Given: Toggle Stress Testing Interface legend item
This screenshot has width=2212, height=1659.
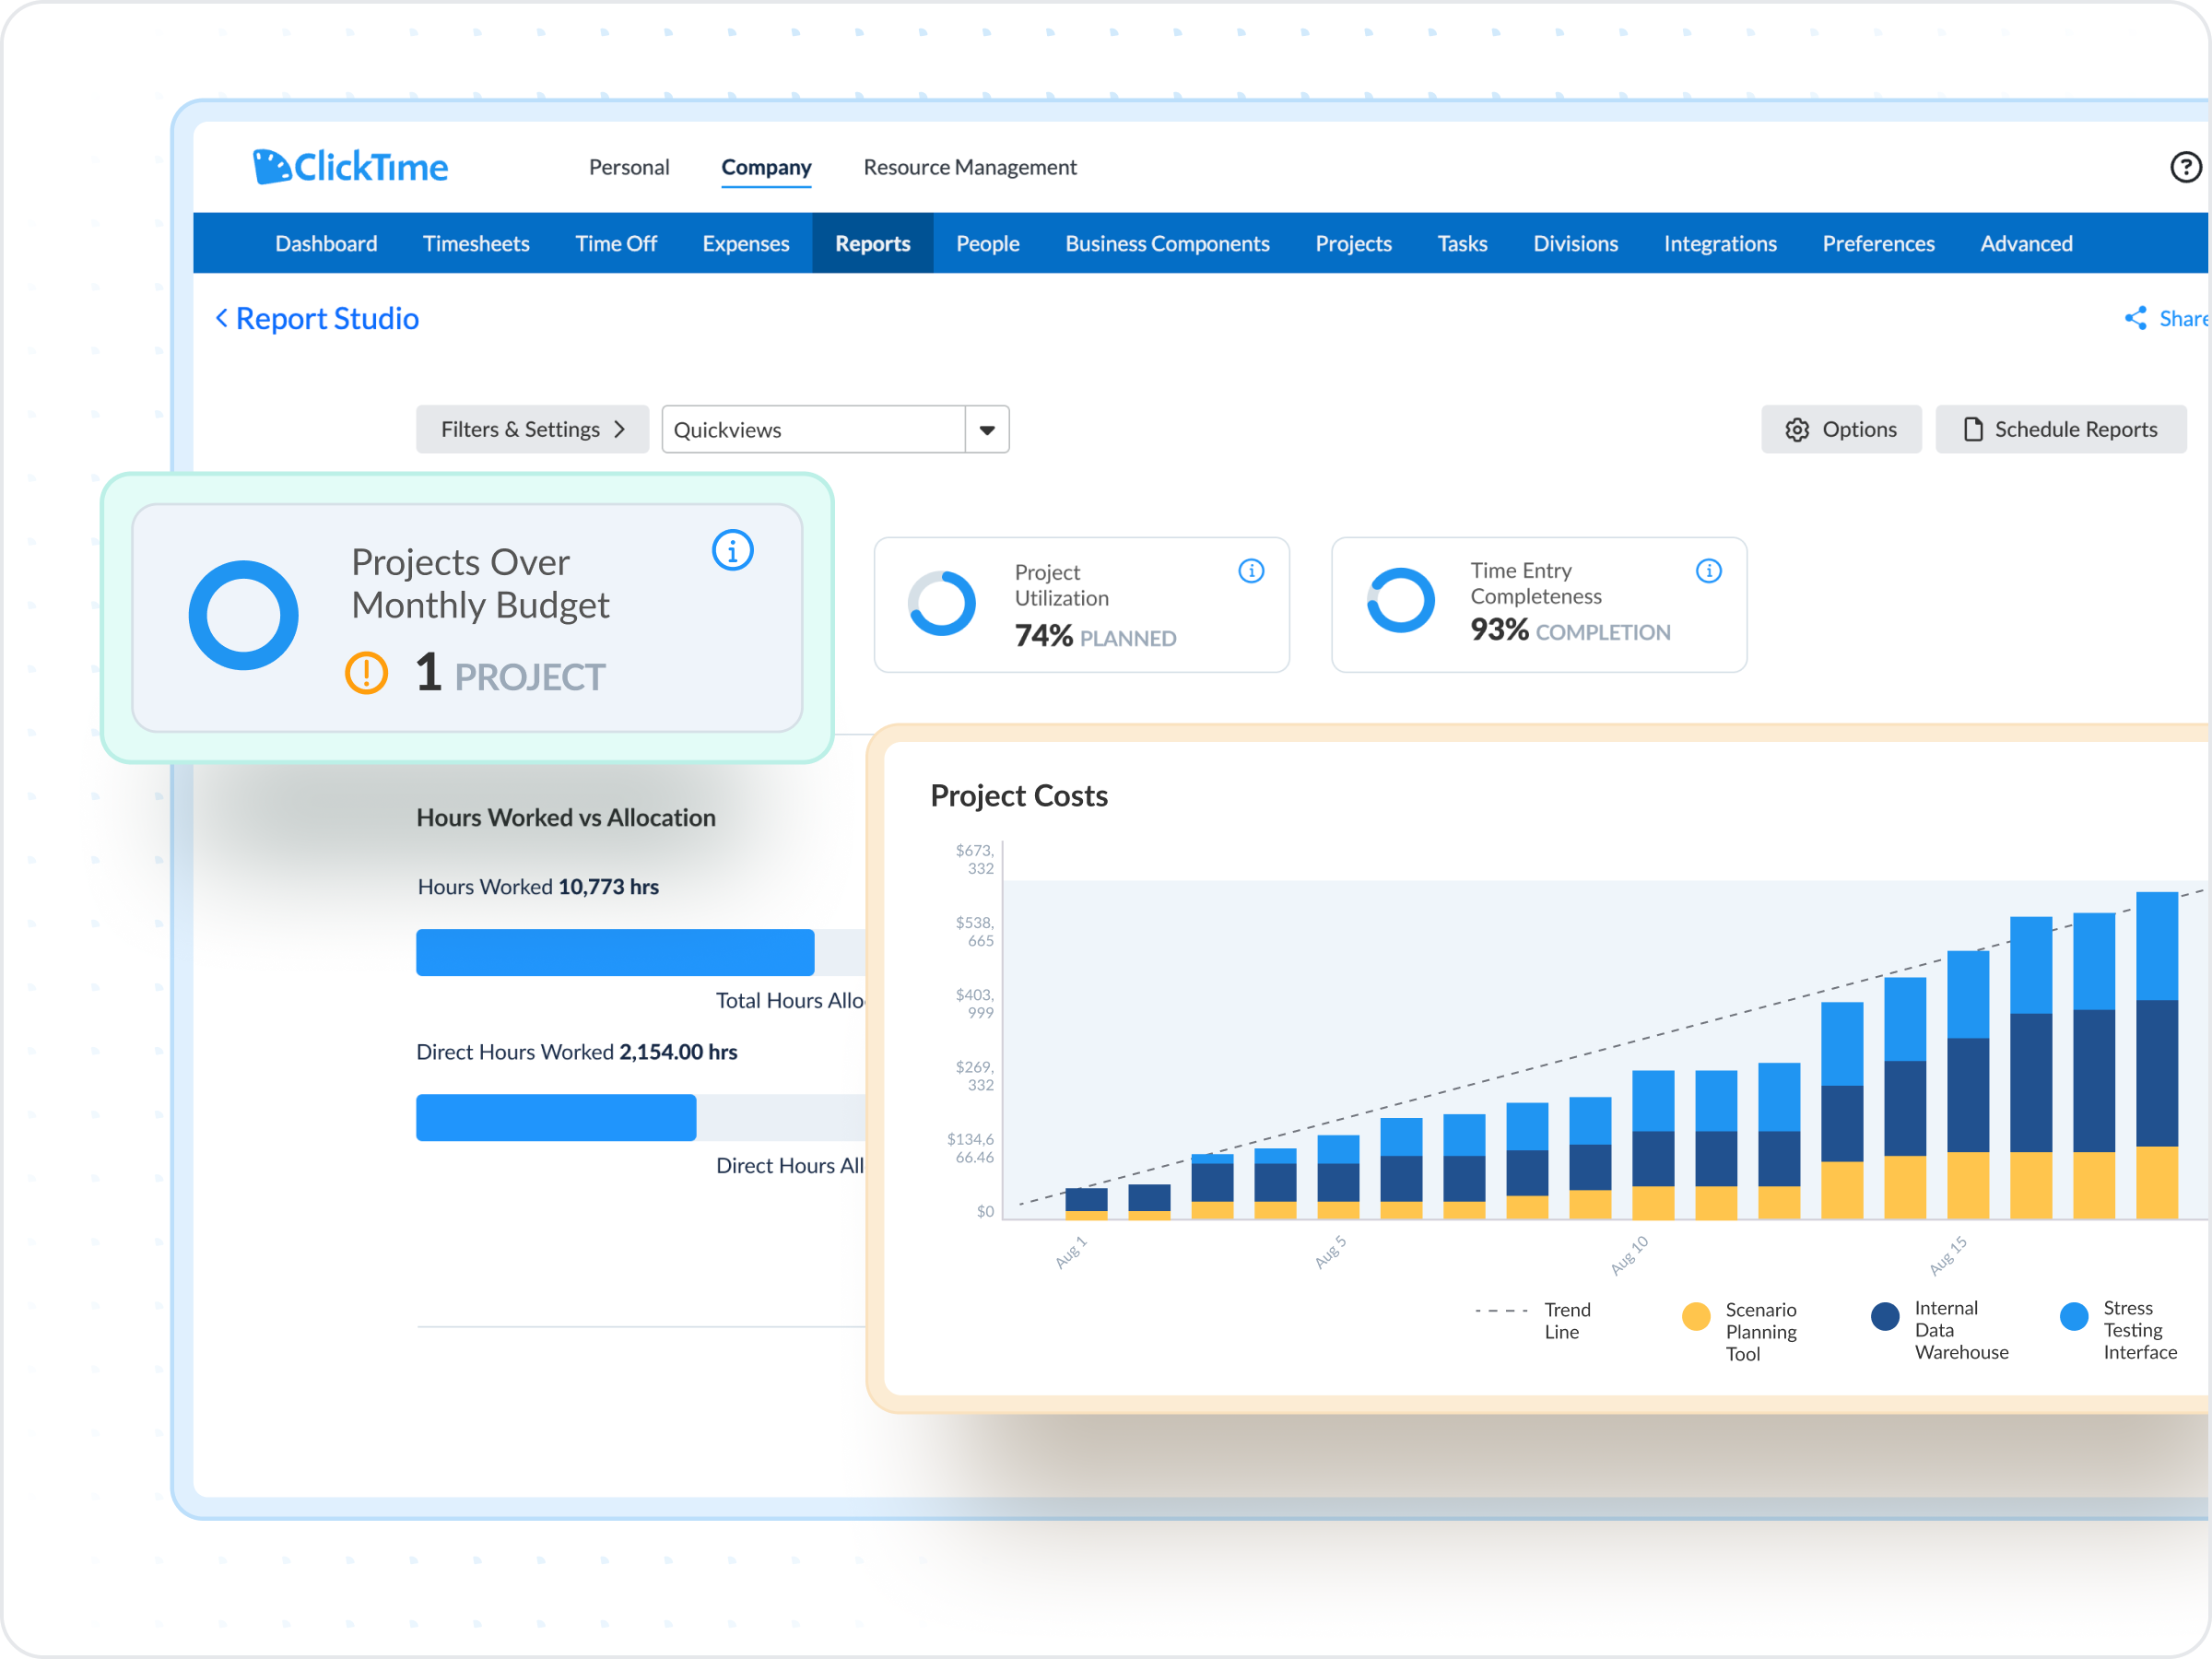Looking at the screenshot, I should click(2074, 1317).
